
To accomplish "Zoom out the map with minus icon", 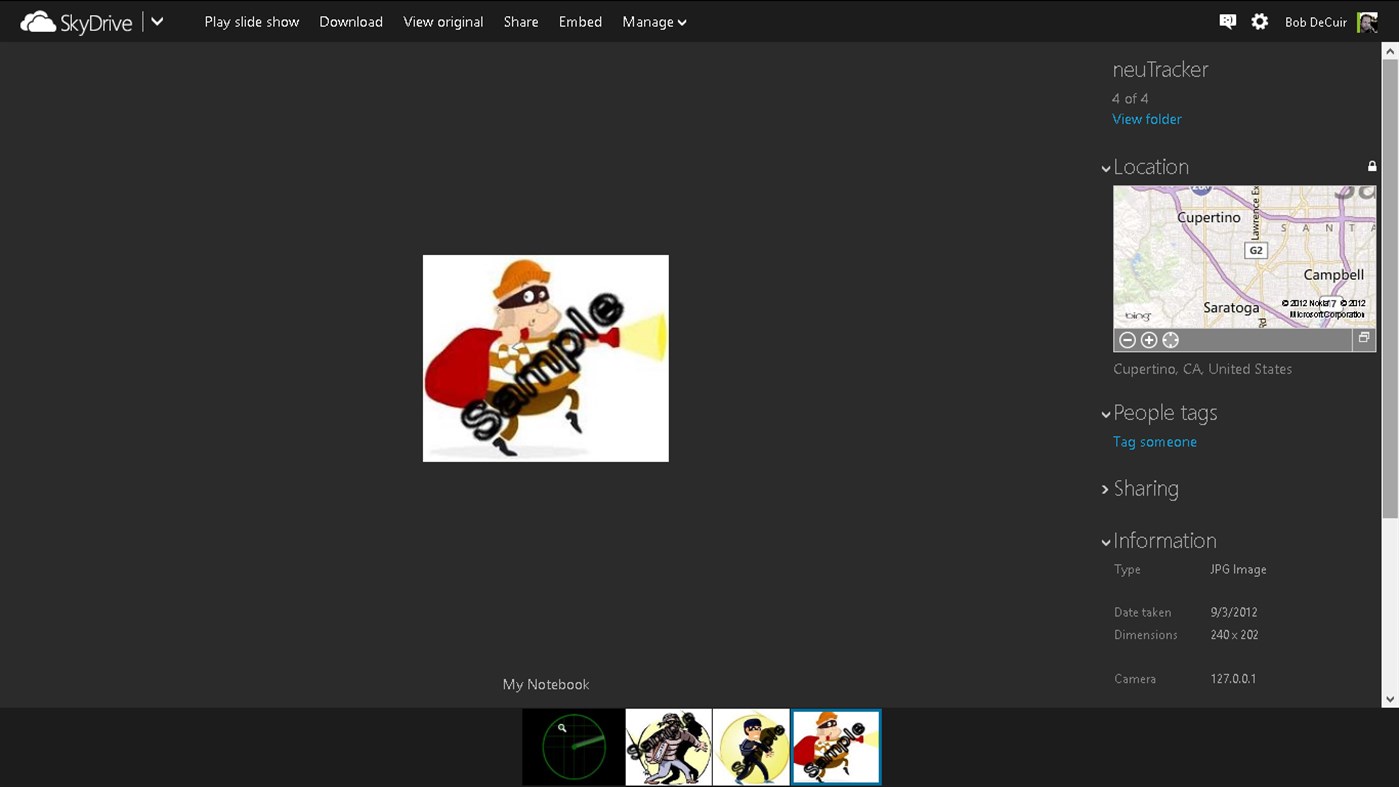I will click(x=1127, y=340).
